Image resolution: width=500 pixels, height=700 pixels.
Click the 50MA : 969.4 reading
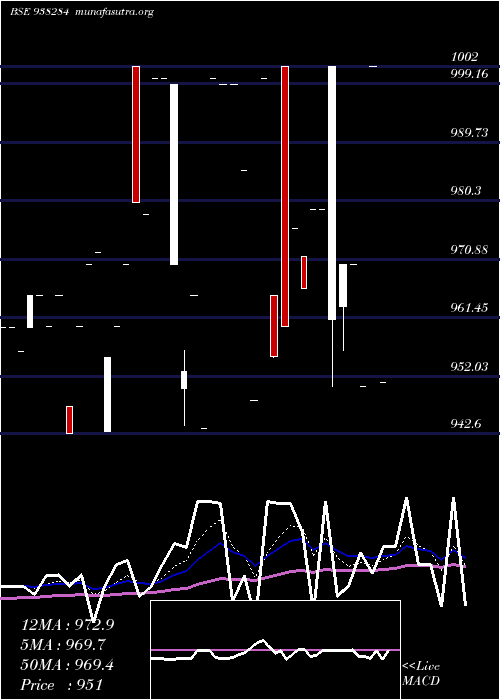point(67,665)
